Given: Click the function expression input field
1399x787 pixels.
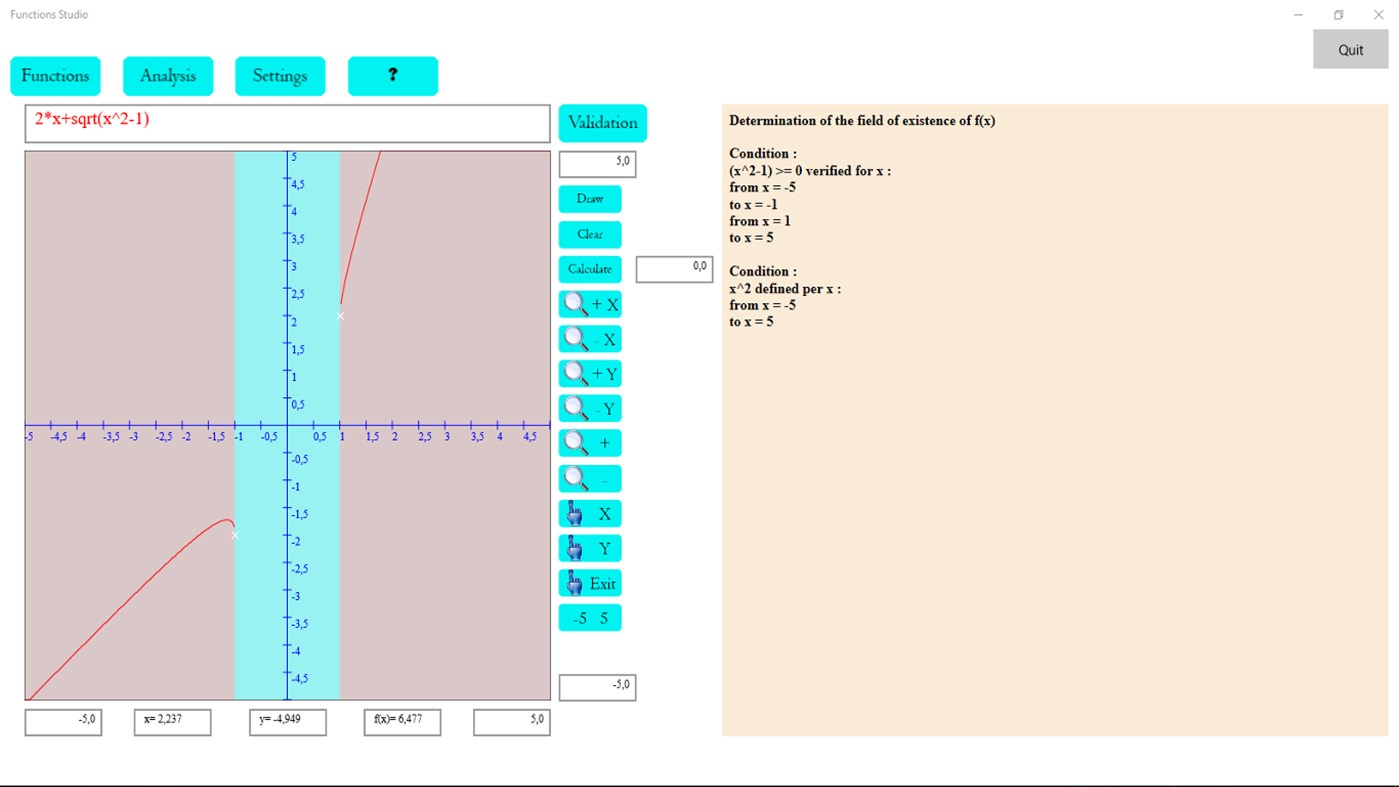Looking at the screenshot, I should coord(287,123).
